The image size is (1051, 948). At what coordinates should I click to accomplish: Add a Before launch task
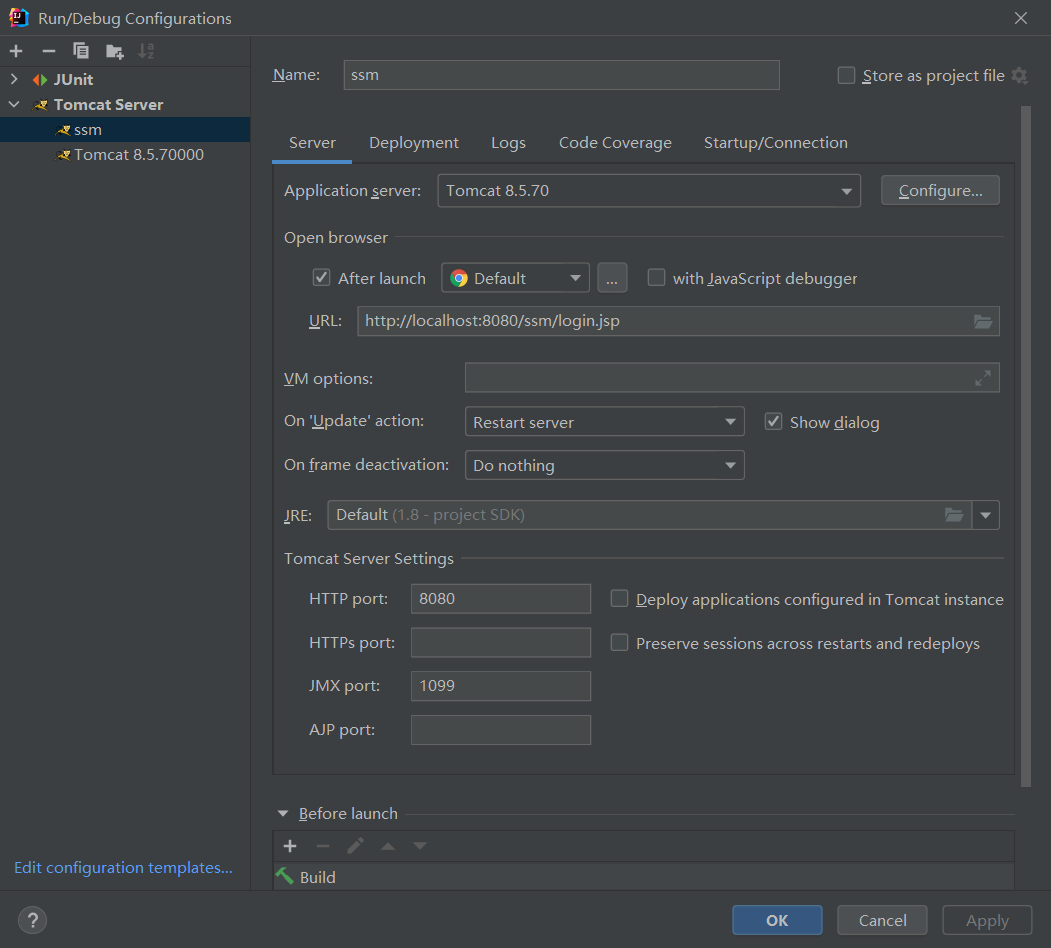290,846
